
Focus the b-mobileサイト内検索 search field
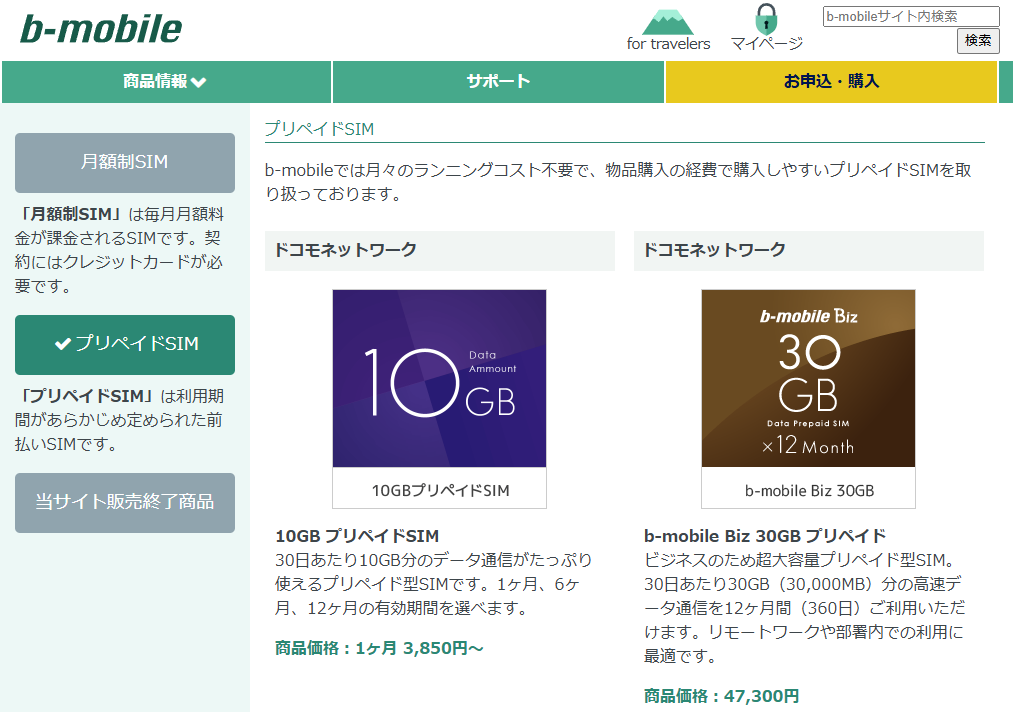point(911,16)
